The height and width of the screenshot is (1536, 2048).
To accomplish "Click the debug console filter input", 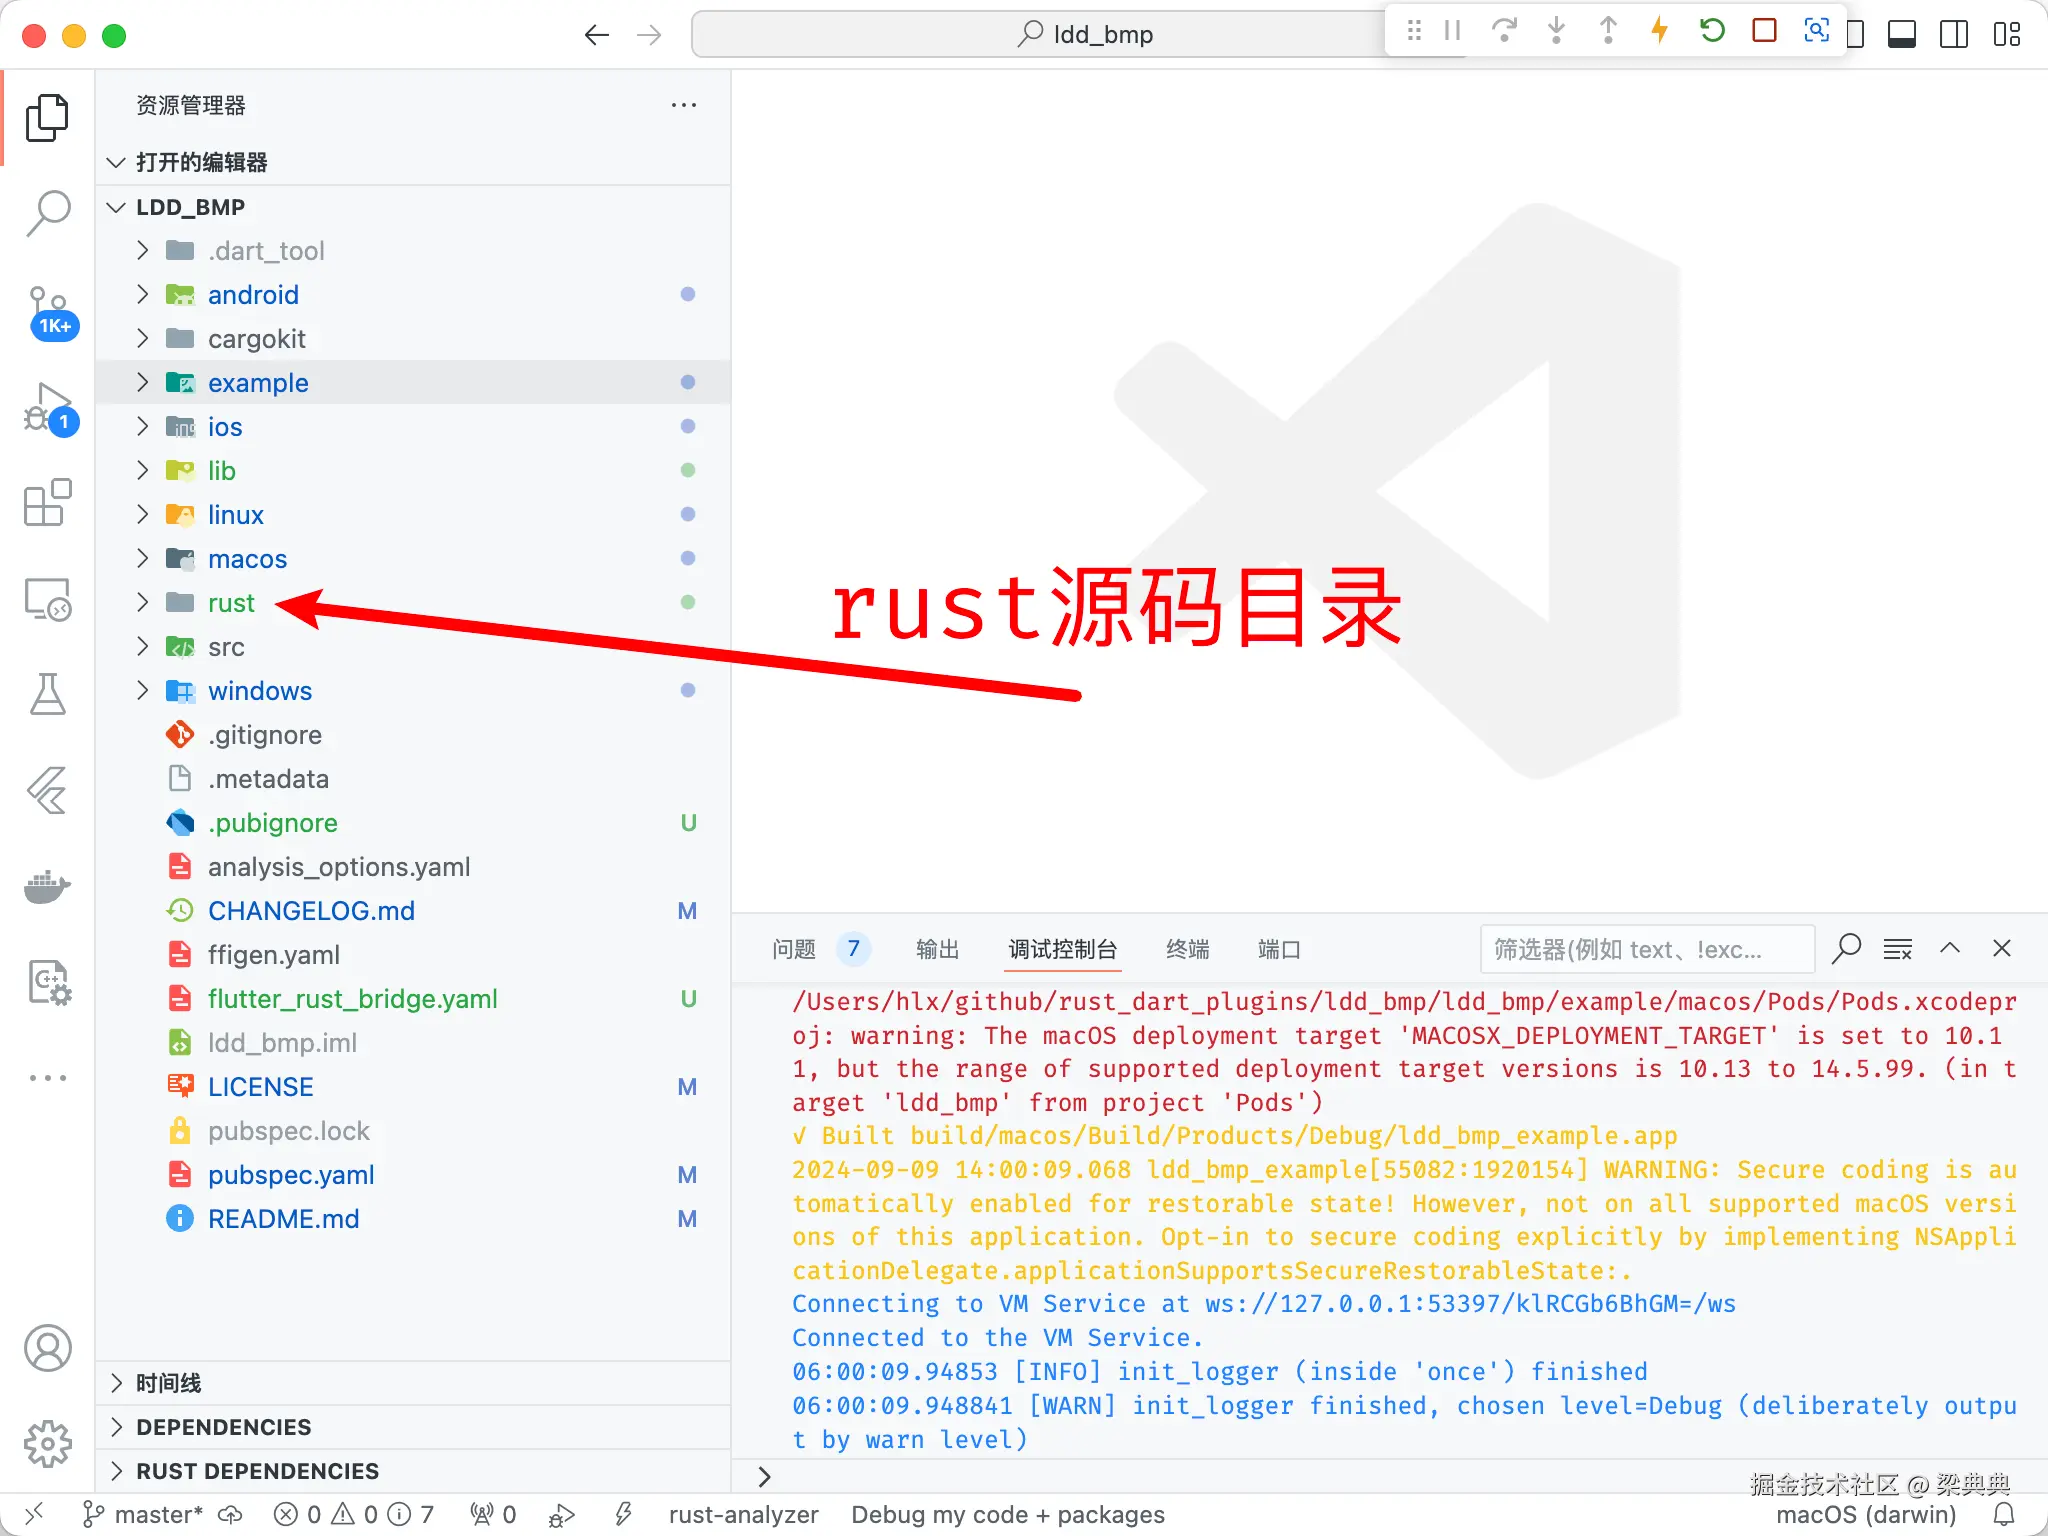I will (x=1645, y=949).
